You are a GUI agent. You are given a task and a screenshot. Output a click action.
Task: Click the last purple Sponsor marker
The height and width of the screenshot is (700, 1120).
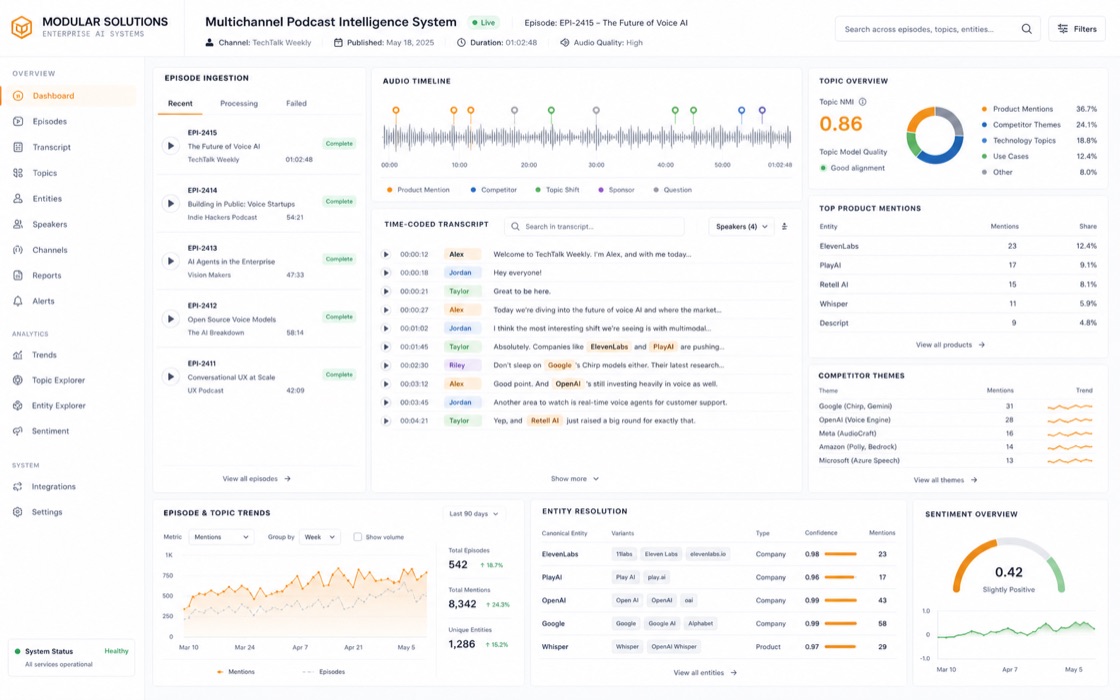coord(762,110)
